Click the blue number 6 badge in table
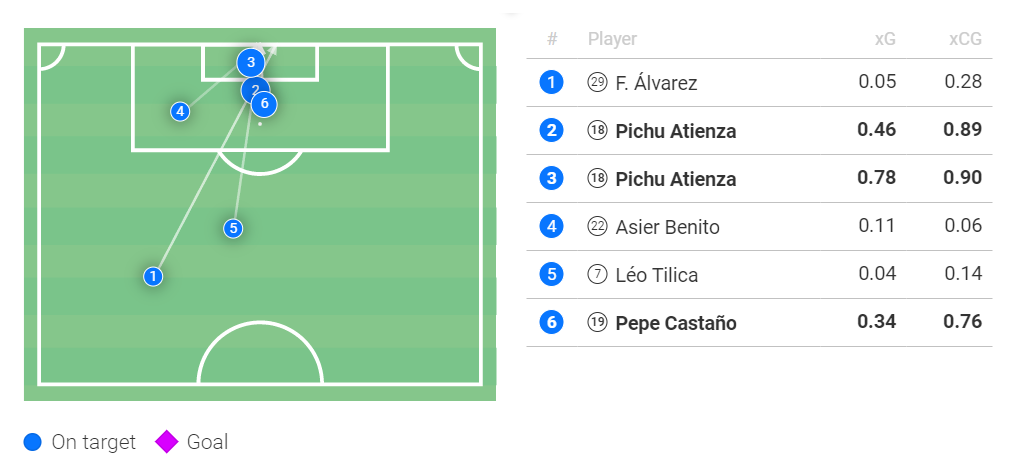This screenshot has width=1018, height=463. coord(550,323)
